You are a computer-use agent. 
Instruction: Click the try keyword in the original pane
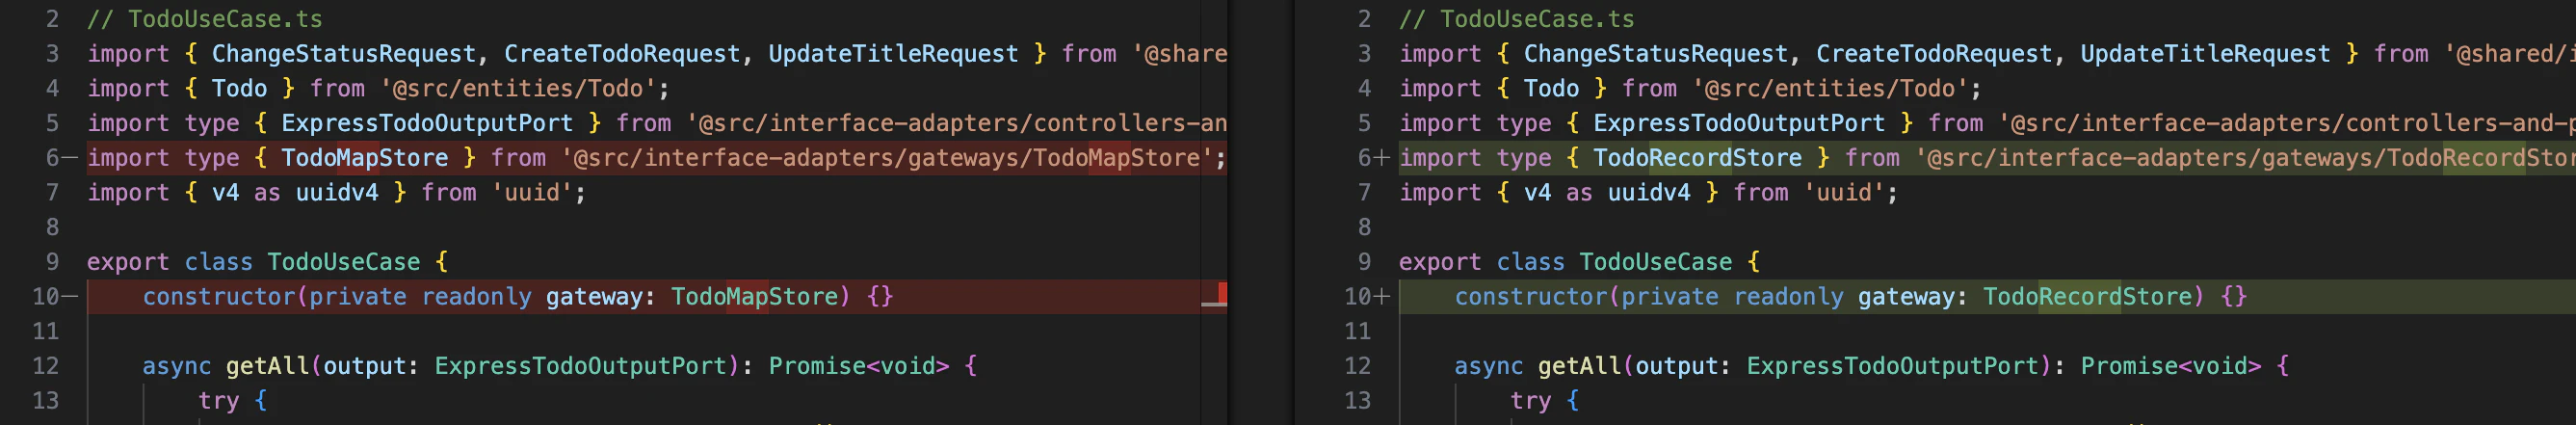218,401
